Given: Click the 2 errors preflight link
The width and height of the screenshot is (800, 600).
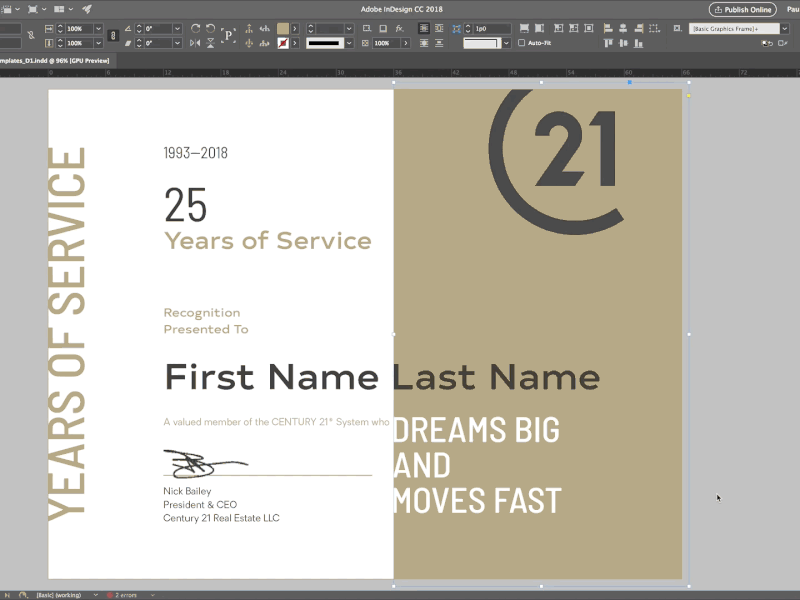Looking at the screenshot, I should (125, 593).
